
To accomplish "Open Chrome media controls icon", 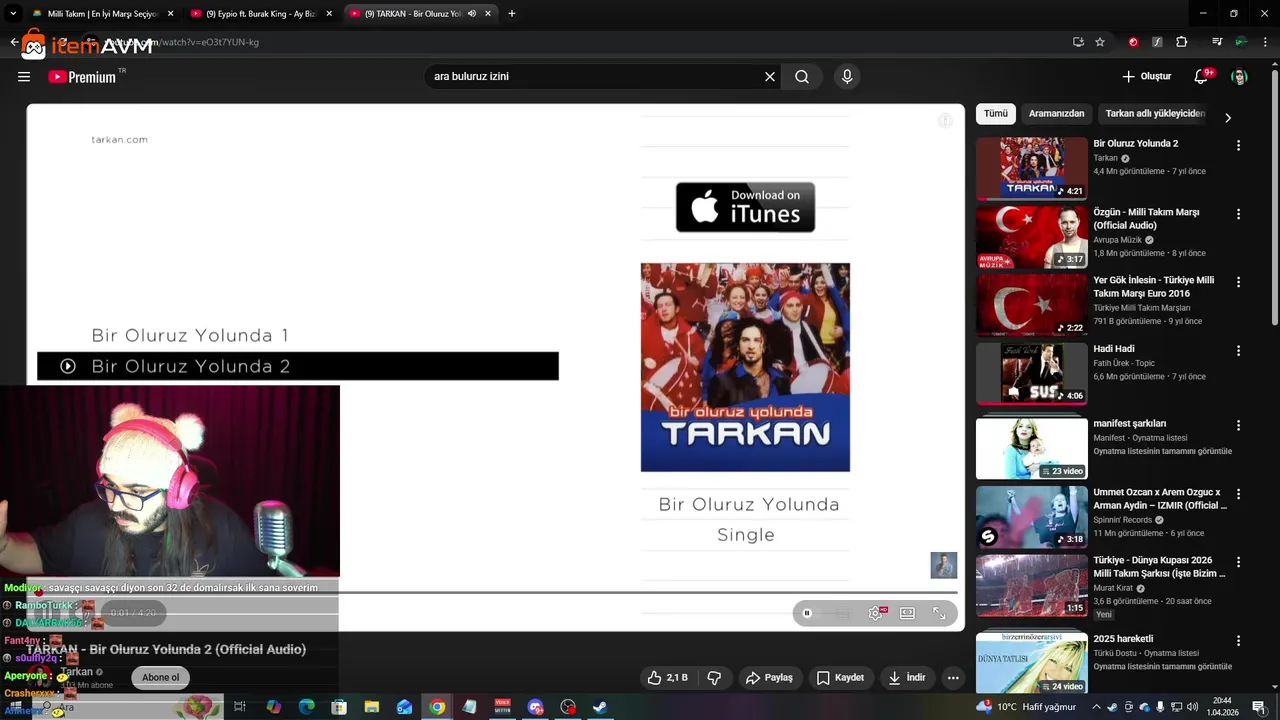I will (x=1217, y=42).
